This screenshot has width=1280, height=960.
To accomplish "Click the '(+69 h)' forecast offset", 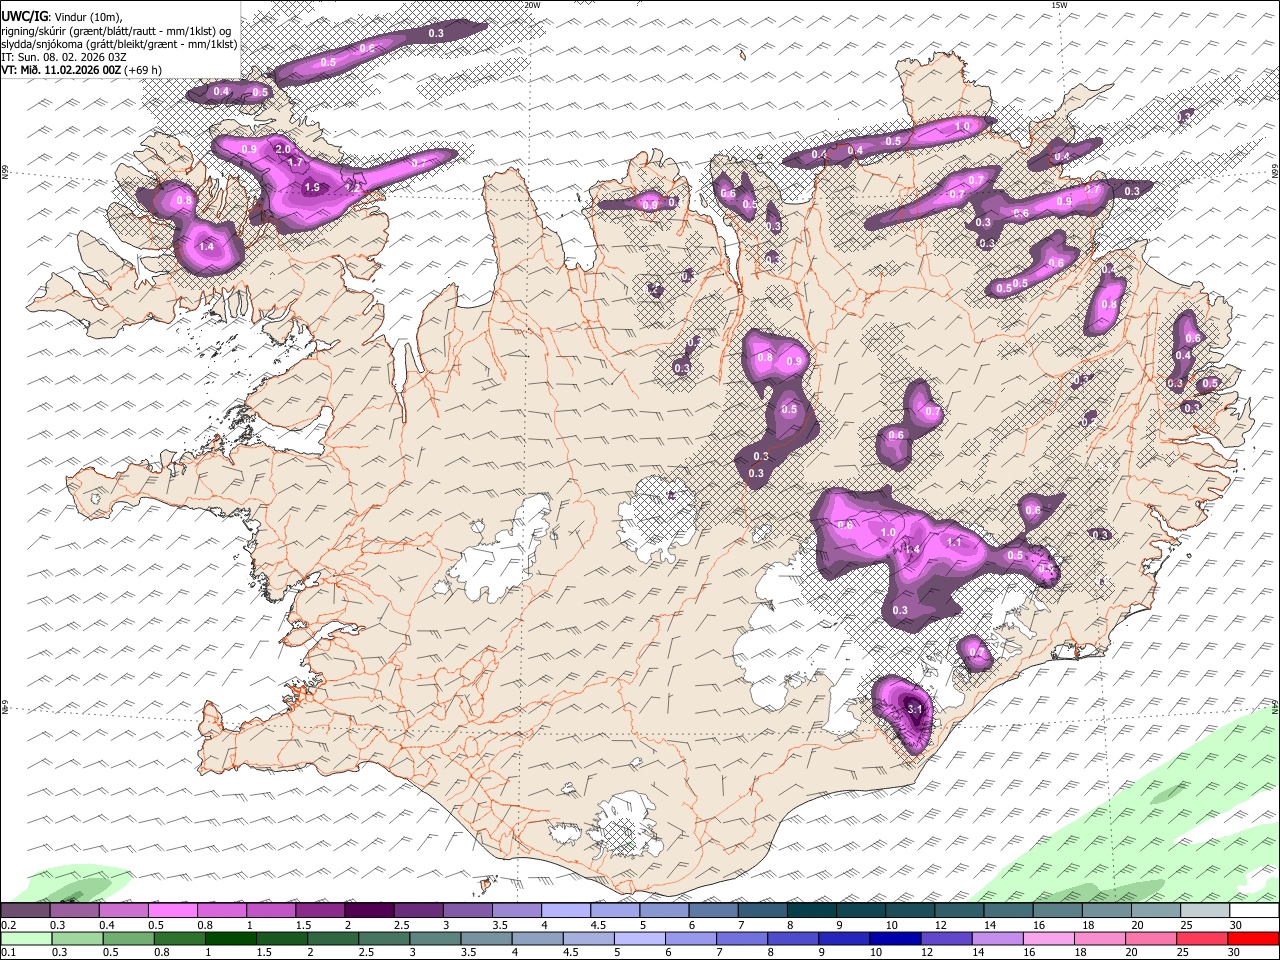I will coord(144,70).
